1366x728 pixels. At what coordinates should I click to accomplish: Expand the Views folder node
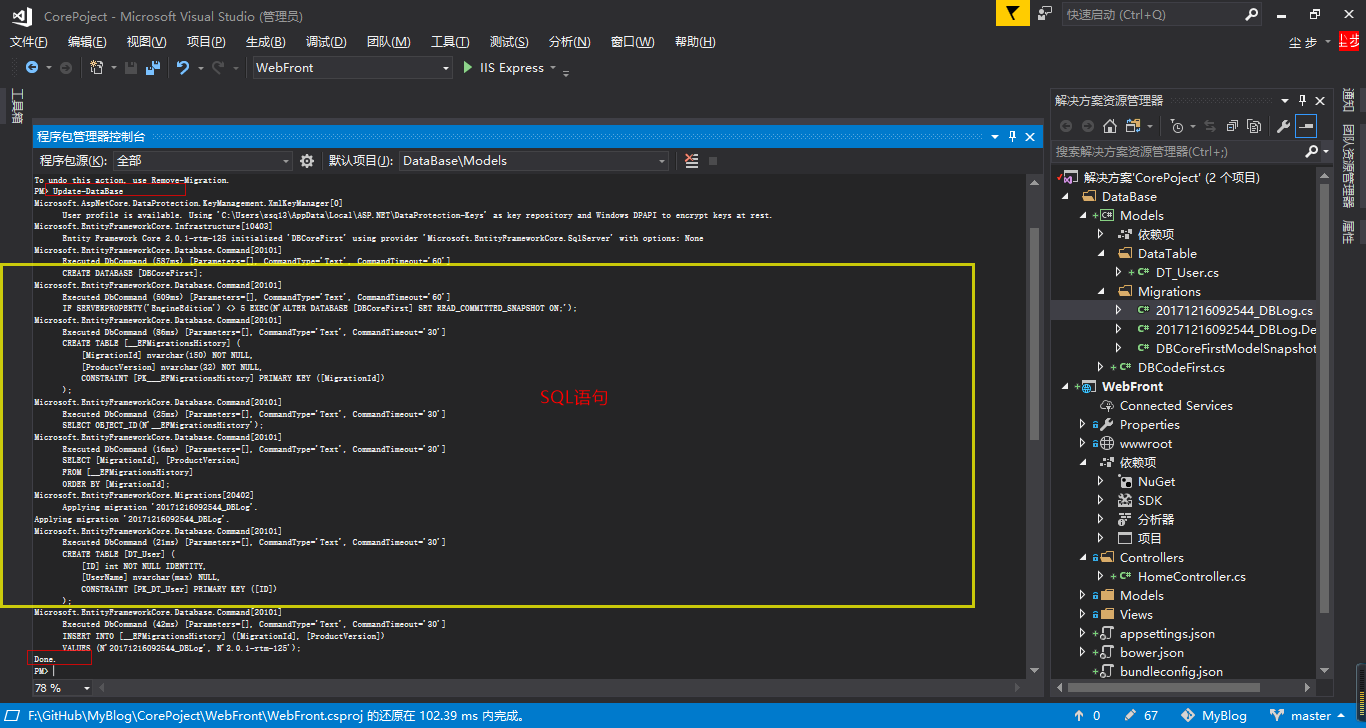(1082, 614)
